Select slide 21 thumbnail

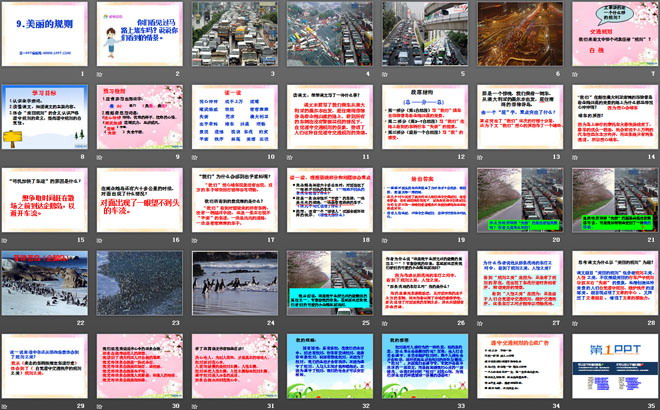pyautogui.click(x=615, y=200)
